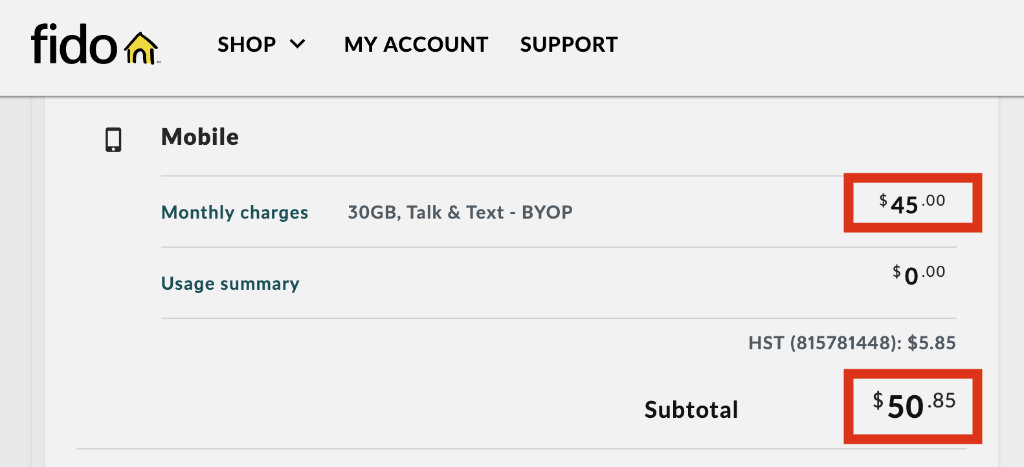Click the highlighted $45.00 monthly charge
This screenshot has height=467, width=1024.
913,203
